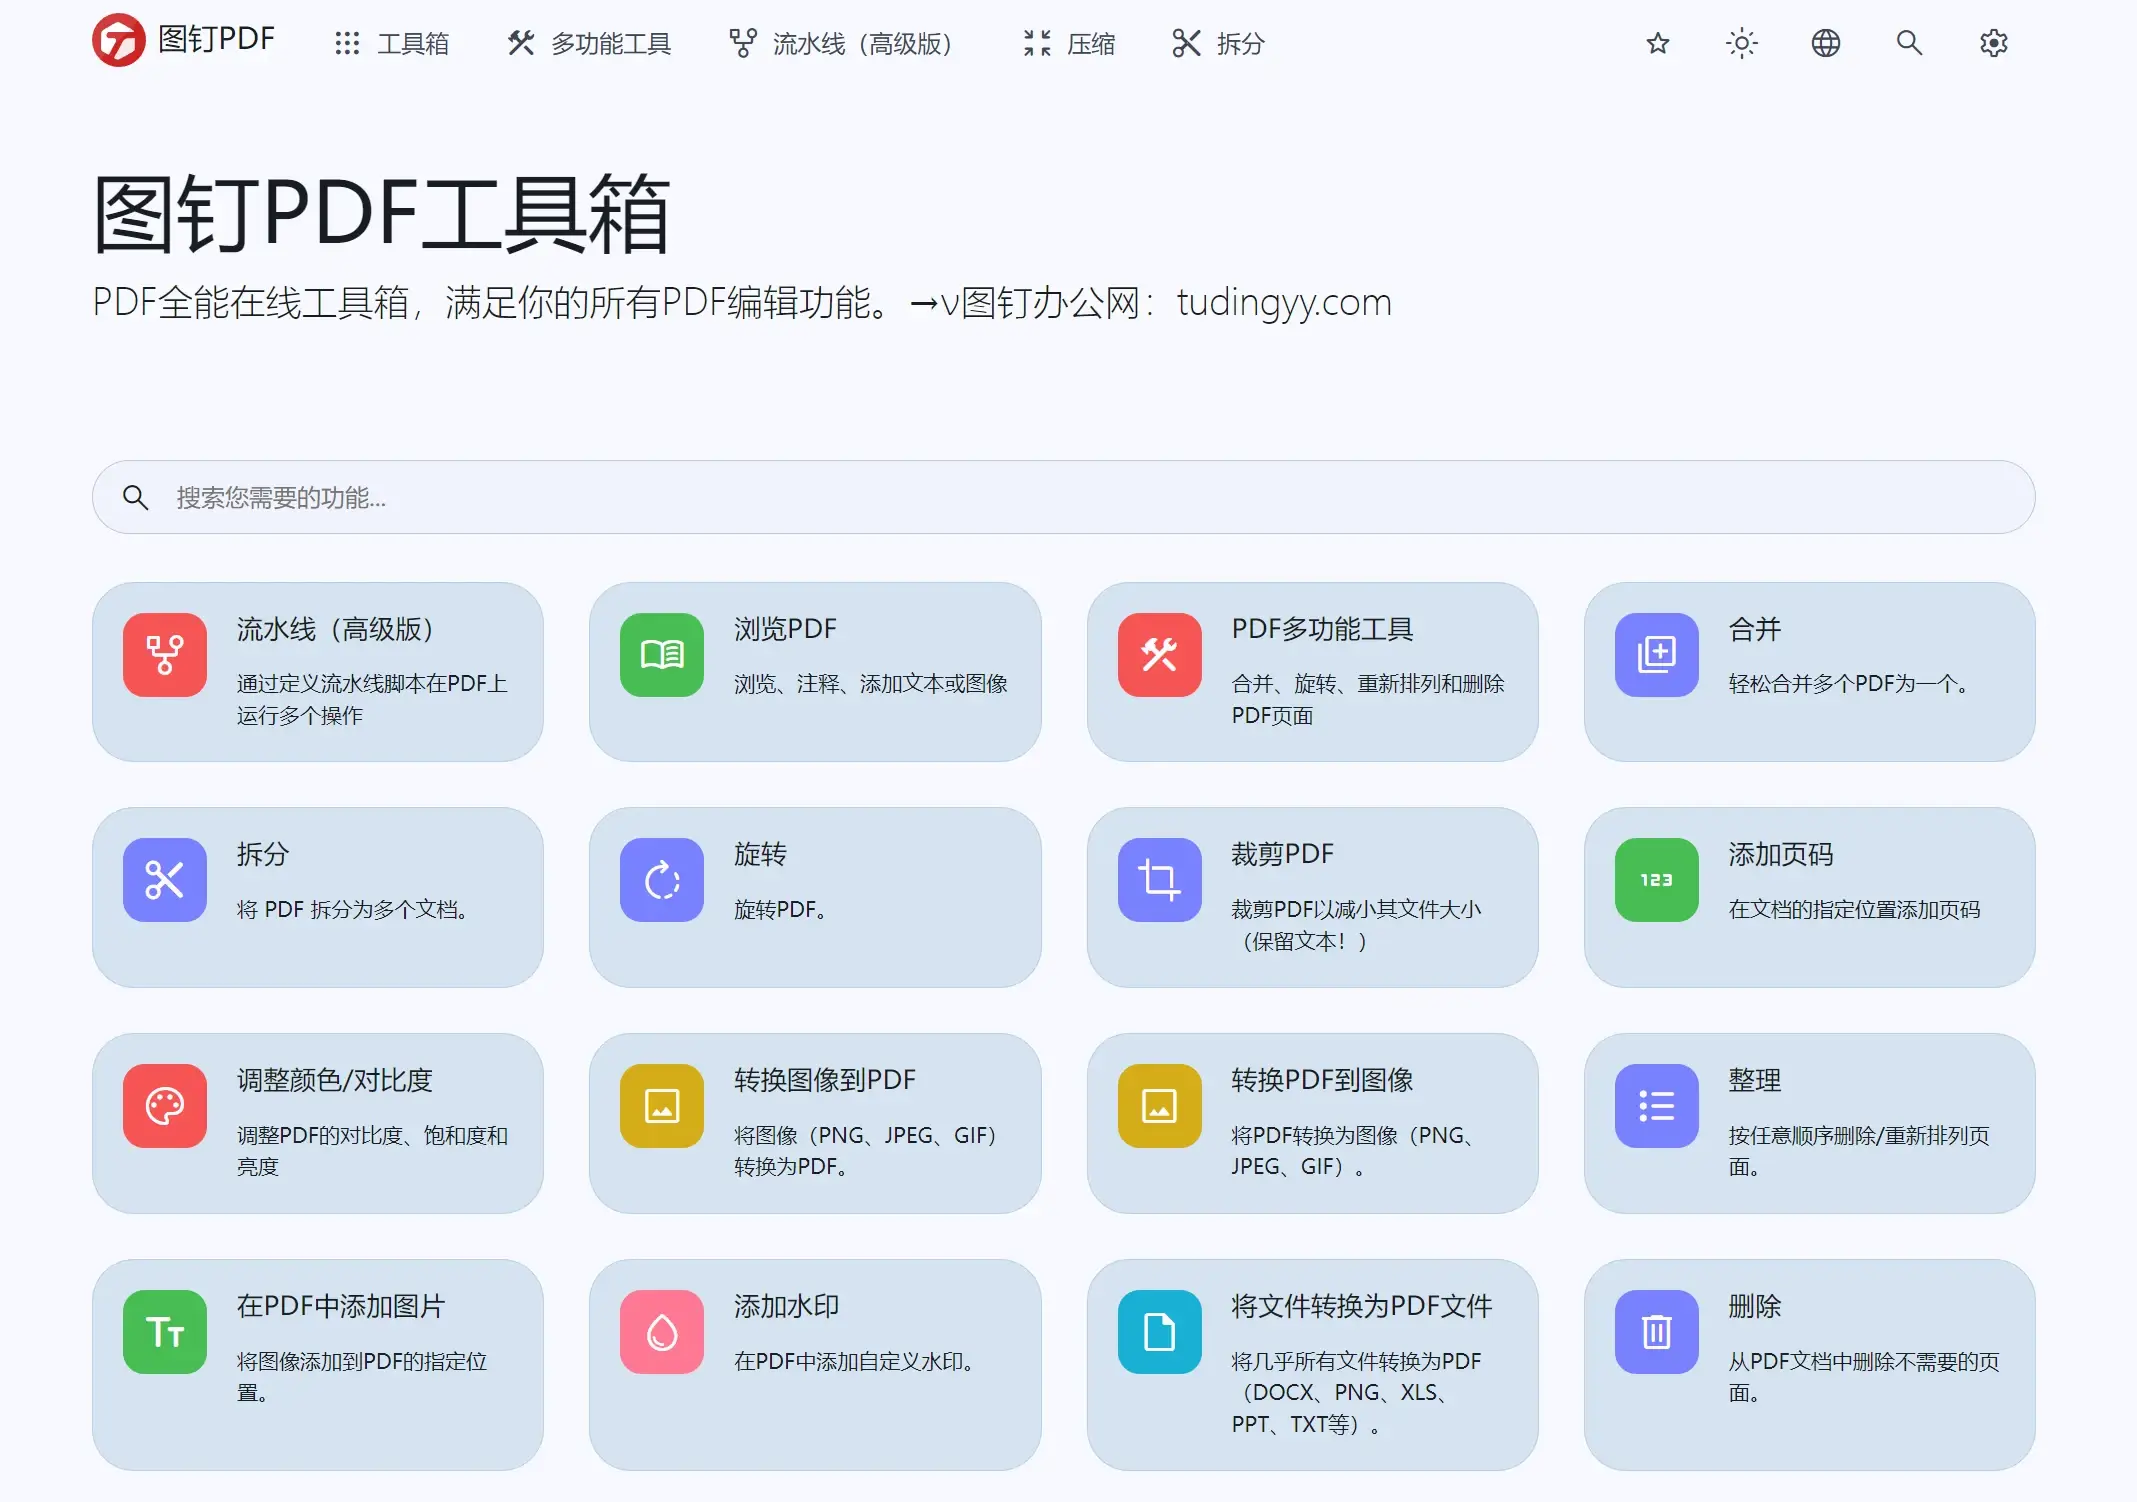The height and width of the screenshot is (1502, 2137).
Task: Open the 工具箱 menu
Action: [391, 43]
